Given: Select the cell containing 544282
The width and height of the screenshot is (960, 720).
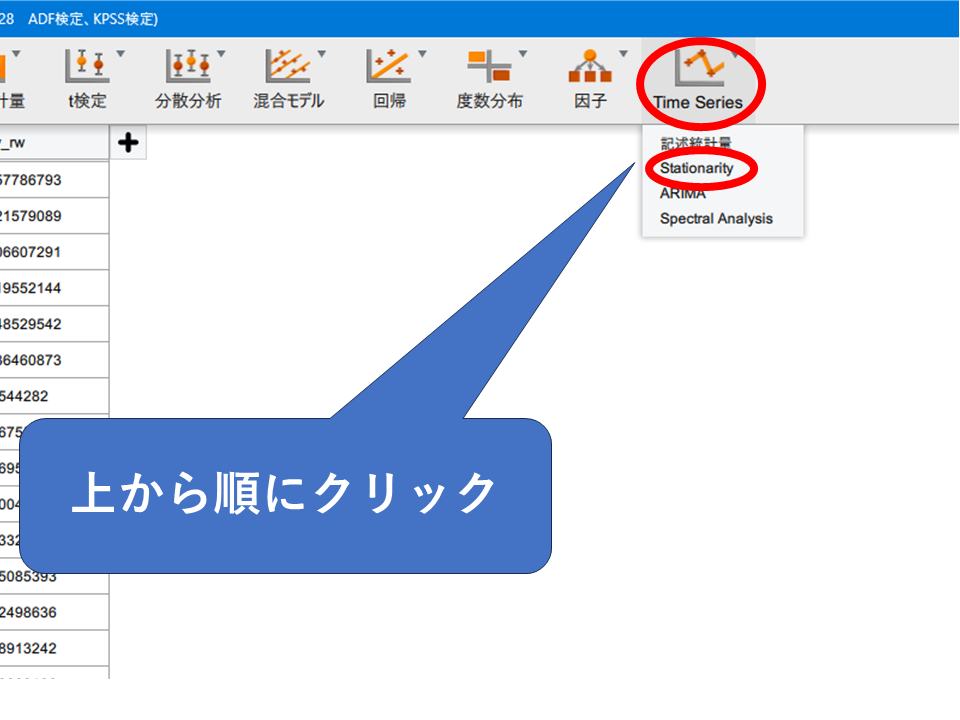Looking at the screenshot, I should (x=50, y=396).
